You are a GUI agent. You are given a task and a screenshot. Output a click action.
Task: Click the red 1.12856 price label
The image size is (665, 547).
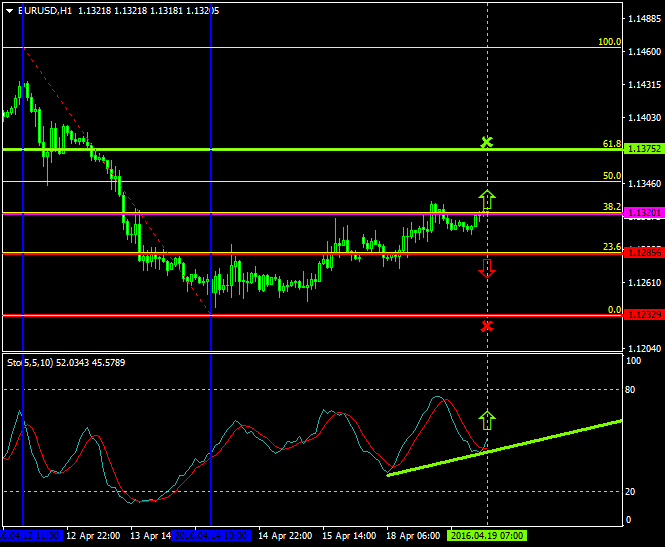tap(642, 253)
